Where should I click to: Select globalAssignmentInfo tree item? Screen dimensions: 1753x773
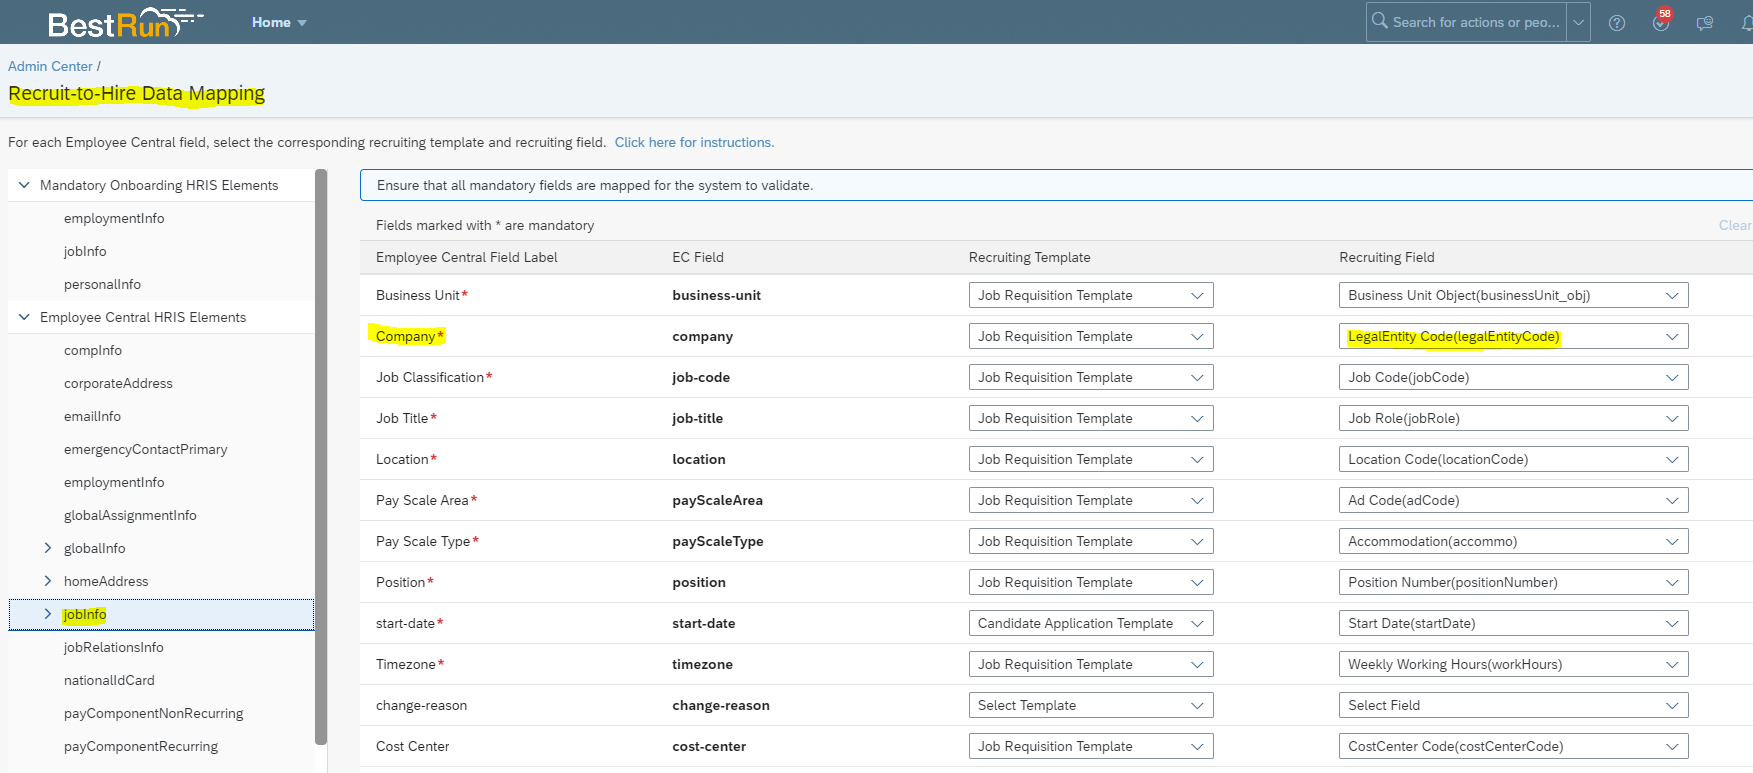[130, 515]
